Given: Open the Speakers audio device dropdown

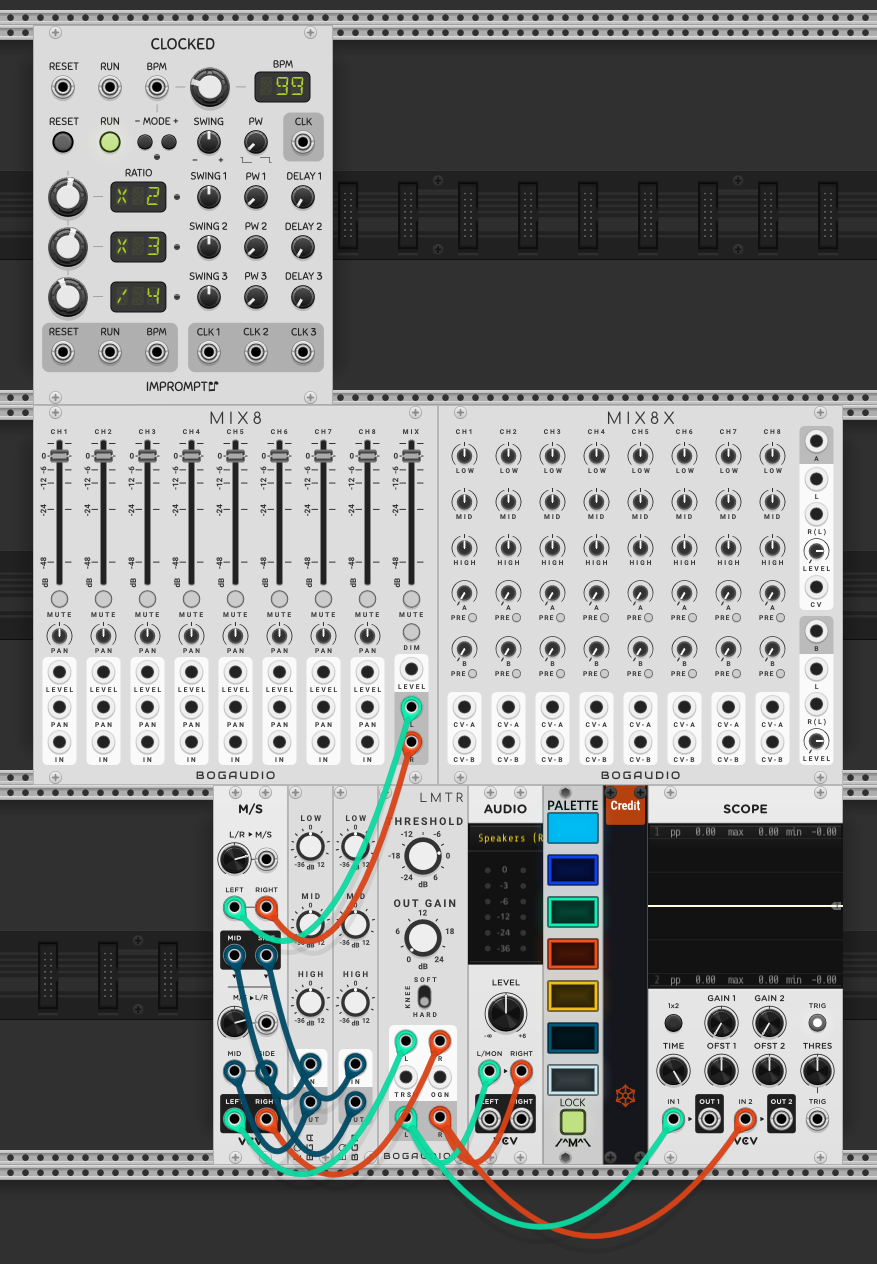Looking at the screenshot, I should coord(506,838).
